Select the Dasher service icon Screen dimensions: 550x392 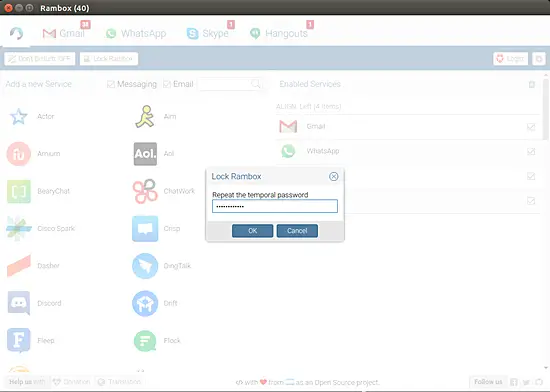pyautogui.click(x=19, y=266)
